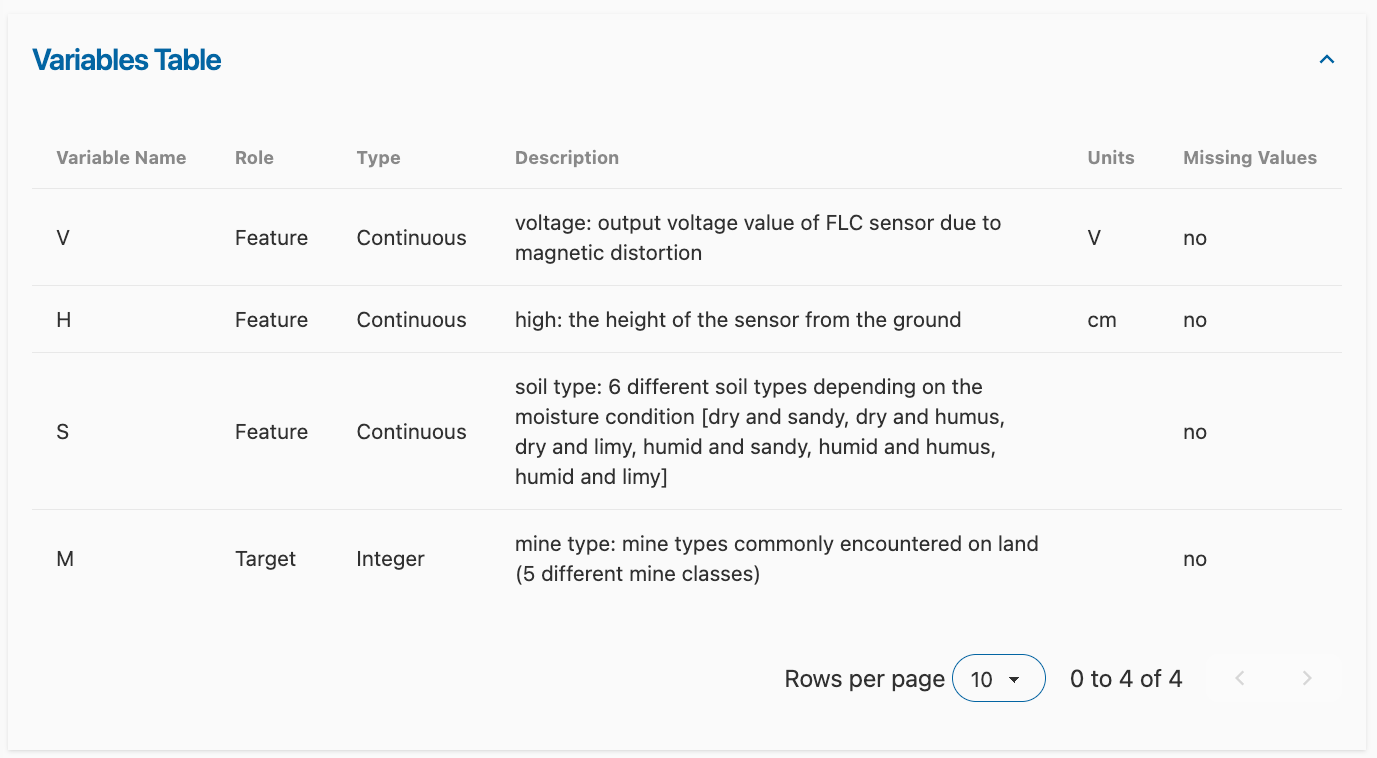The image size is (1377, 758).
Task: Click variable M row name cell
Action: pos(65,559)
